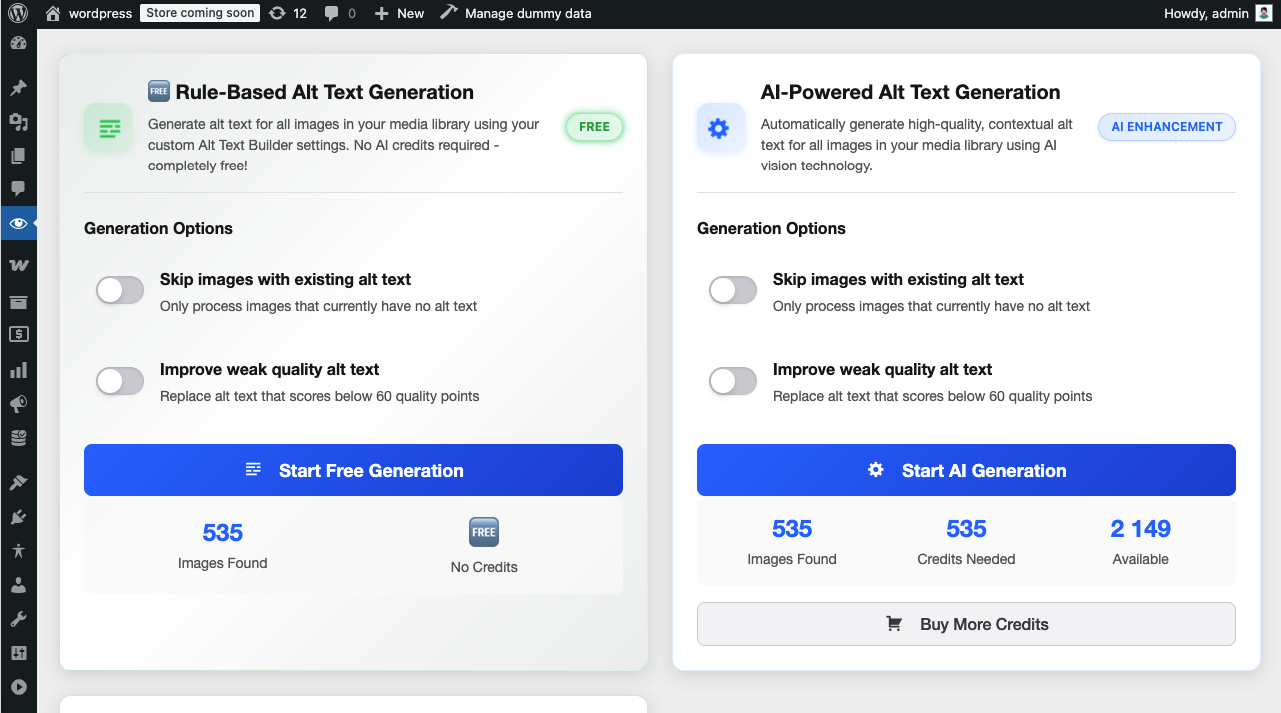This screenshot has width=1281, height=713.
Task: Open Tools via the wrench icon
Action: [x=18, y=619]
